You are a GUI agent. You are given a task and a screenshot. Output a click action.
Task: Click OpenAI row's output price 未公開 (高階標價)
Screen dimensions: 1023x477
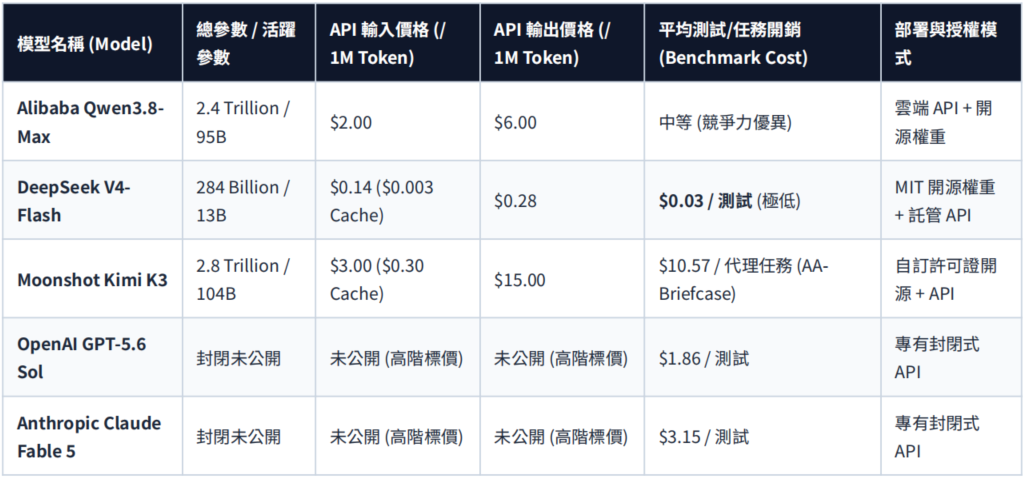pyautogui.click(x=562, y=358)
